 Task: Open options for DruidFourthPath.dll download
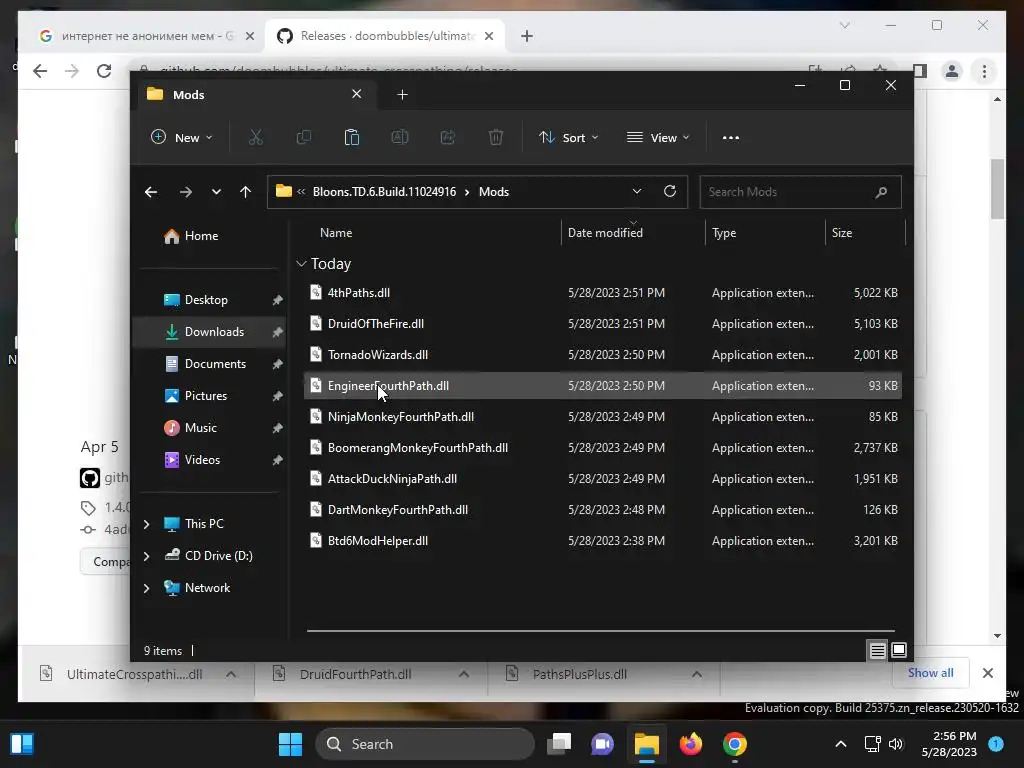(464, 674)
